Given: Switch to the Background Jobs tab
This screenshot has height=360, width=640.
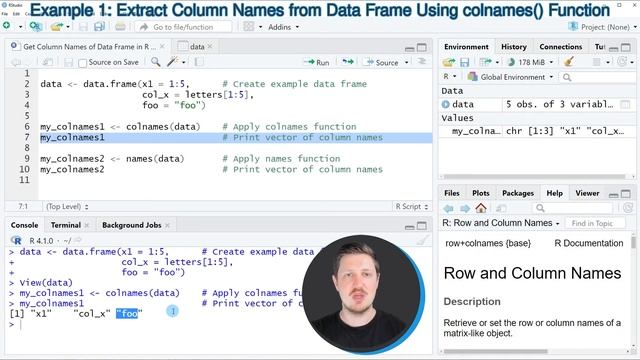Looking at the screenshot, I should point(131,225).
